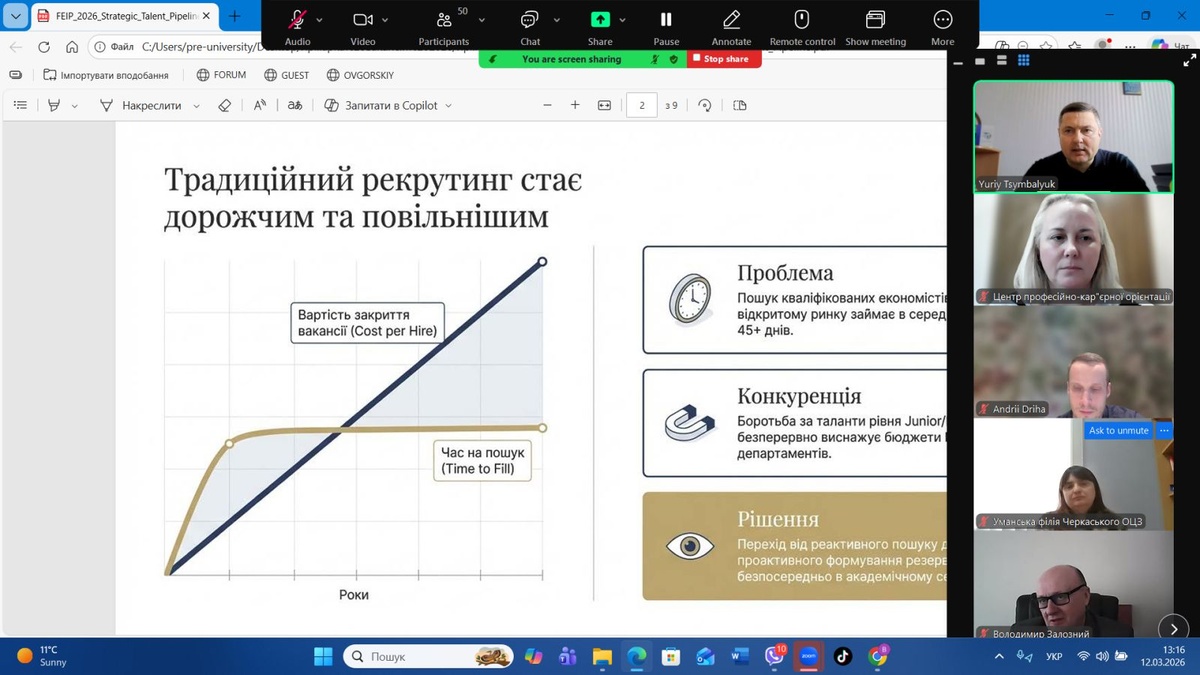1200x675 pixels.
Task: Zoom in PDF with the plus button
Action: [x=575, y=105]
